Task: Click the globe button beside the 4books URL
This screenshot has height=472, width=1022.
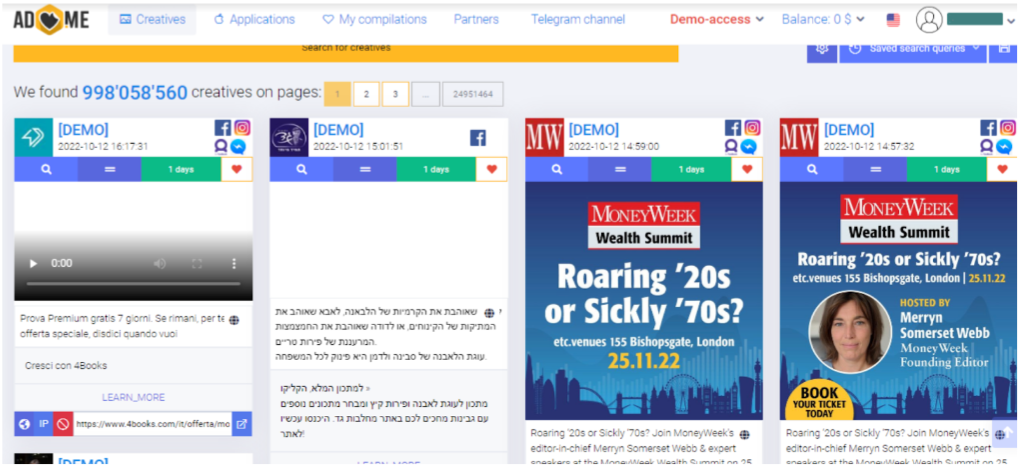Action: (24, 424)
